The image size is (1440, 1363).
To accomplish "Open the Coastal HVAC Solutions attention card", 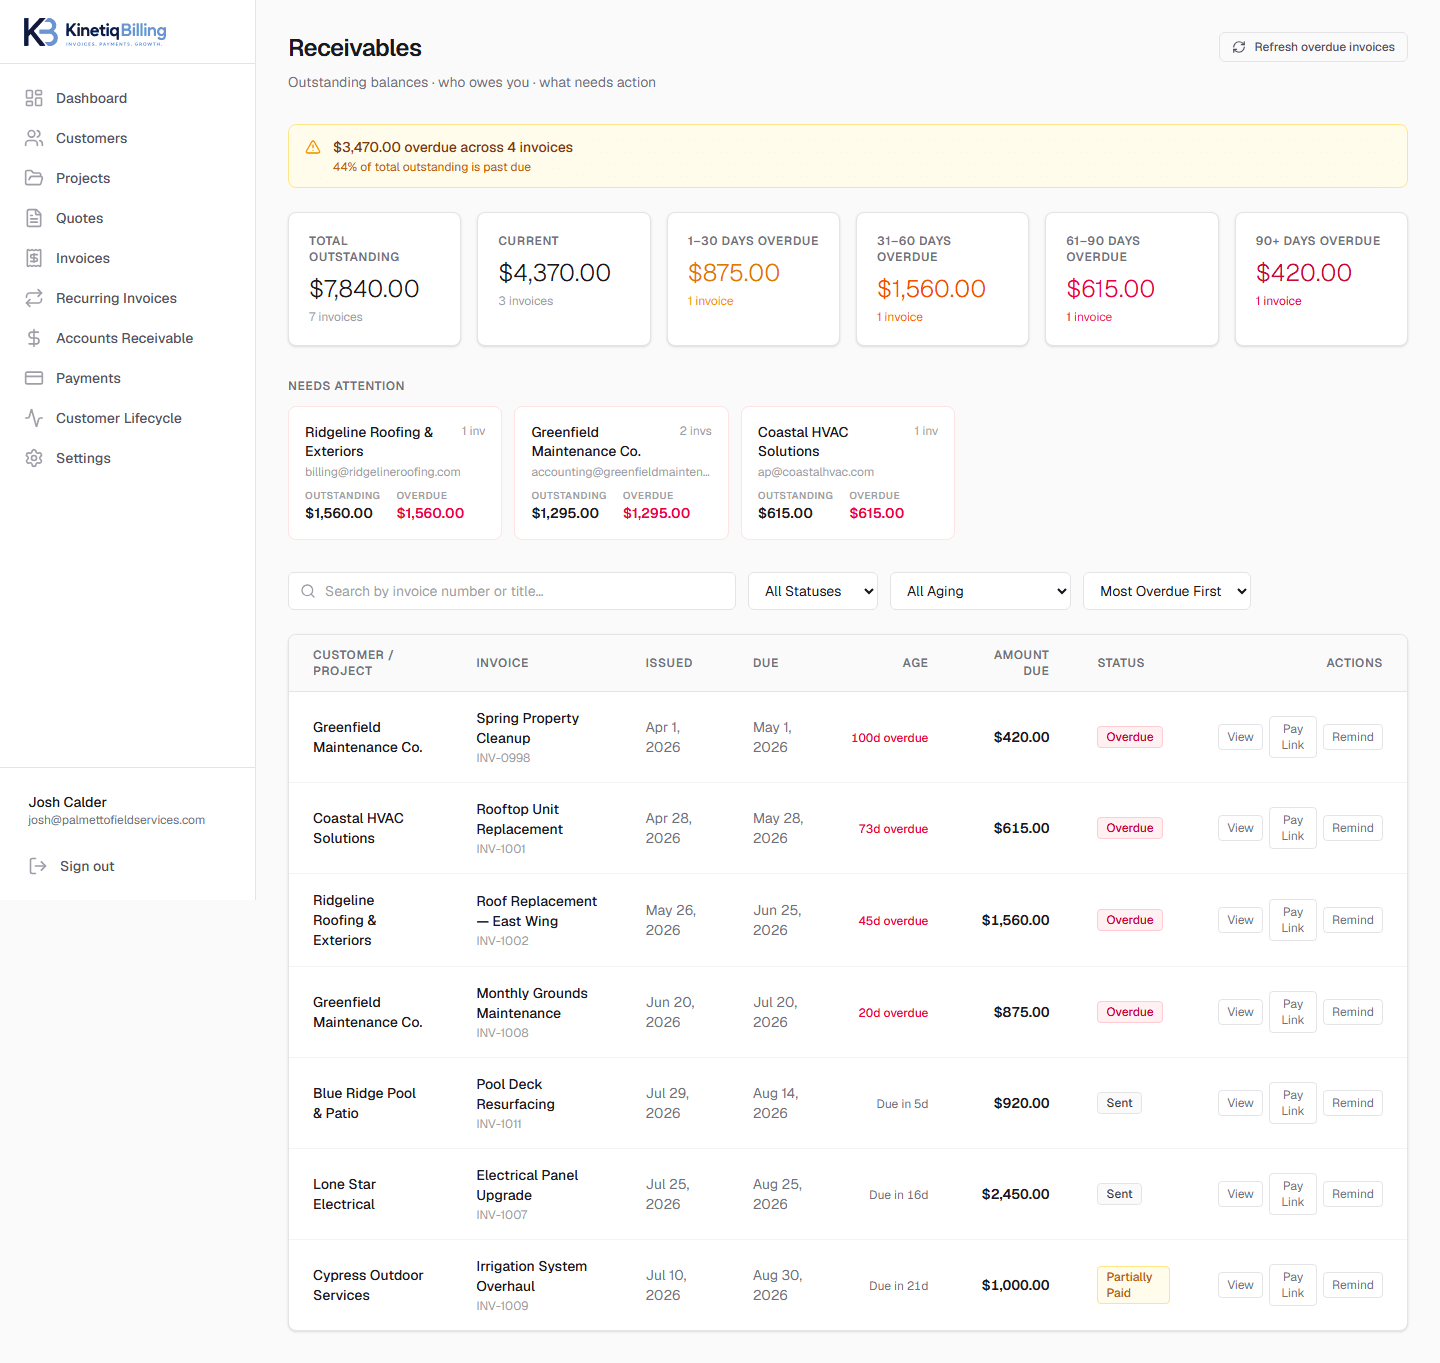I will coord(848,473).
